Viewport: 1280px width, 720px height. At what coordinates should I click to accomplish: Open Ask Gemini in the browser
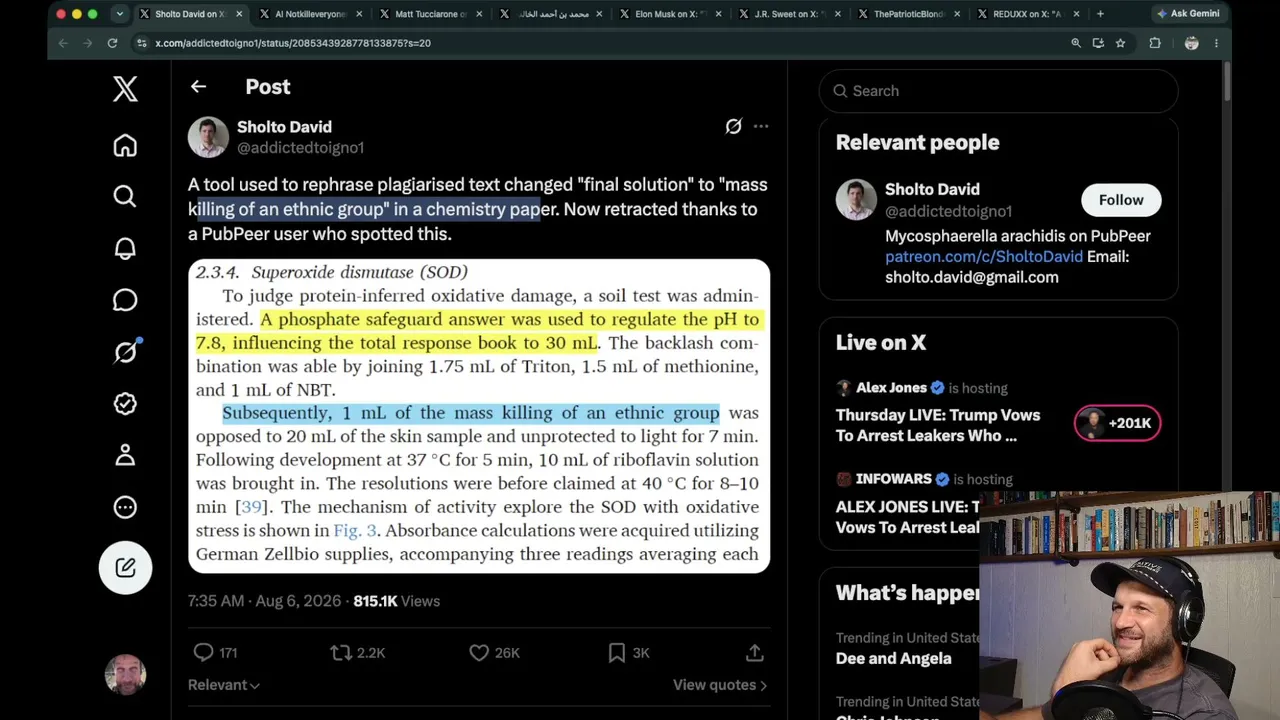tap(1189, 14)
